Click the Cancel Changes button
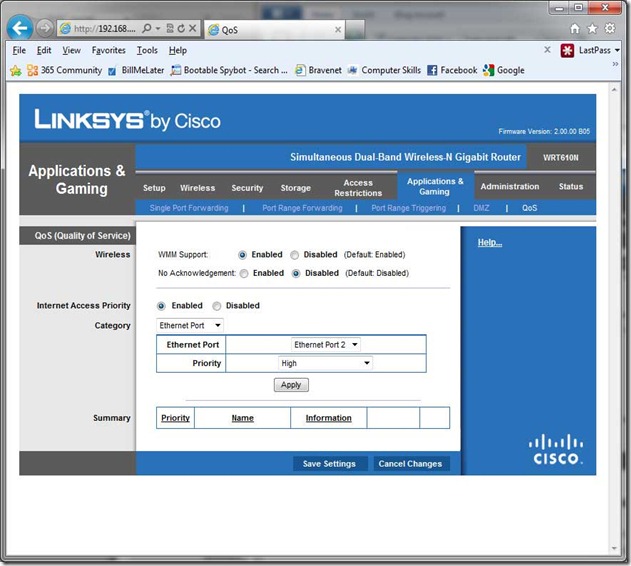 (x=410, y=464)
